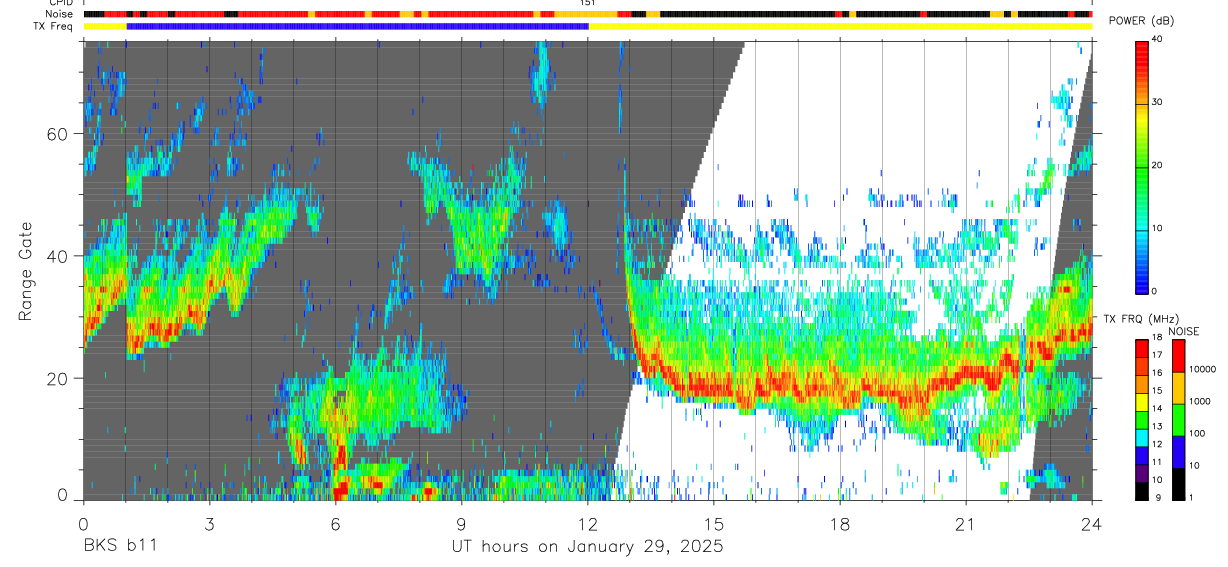This screenshot has height=567, width=1228.
Task: Click the '0' UT hours tick label
Action: pyautogui.click(x=83, y=524)
